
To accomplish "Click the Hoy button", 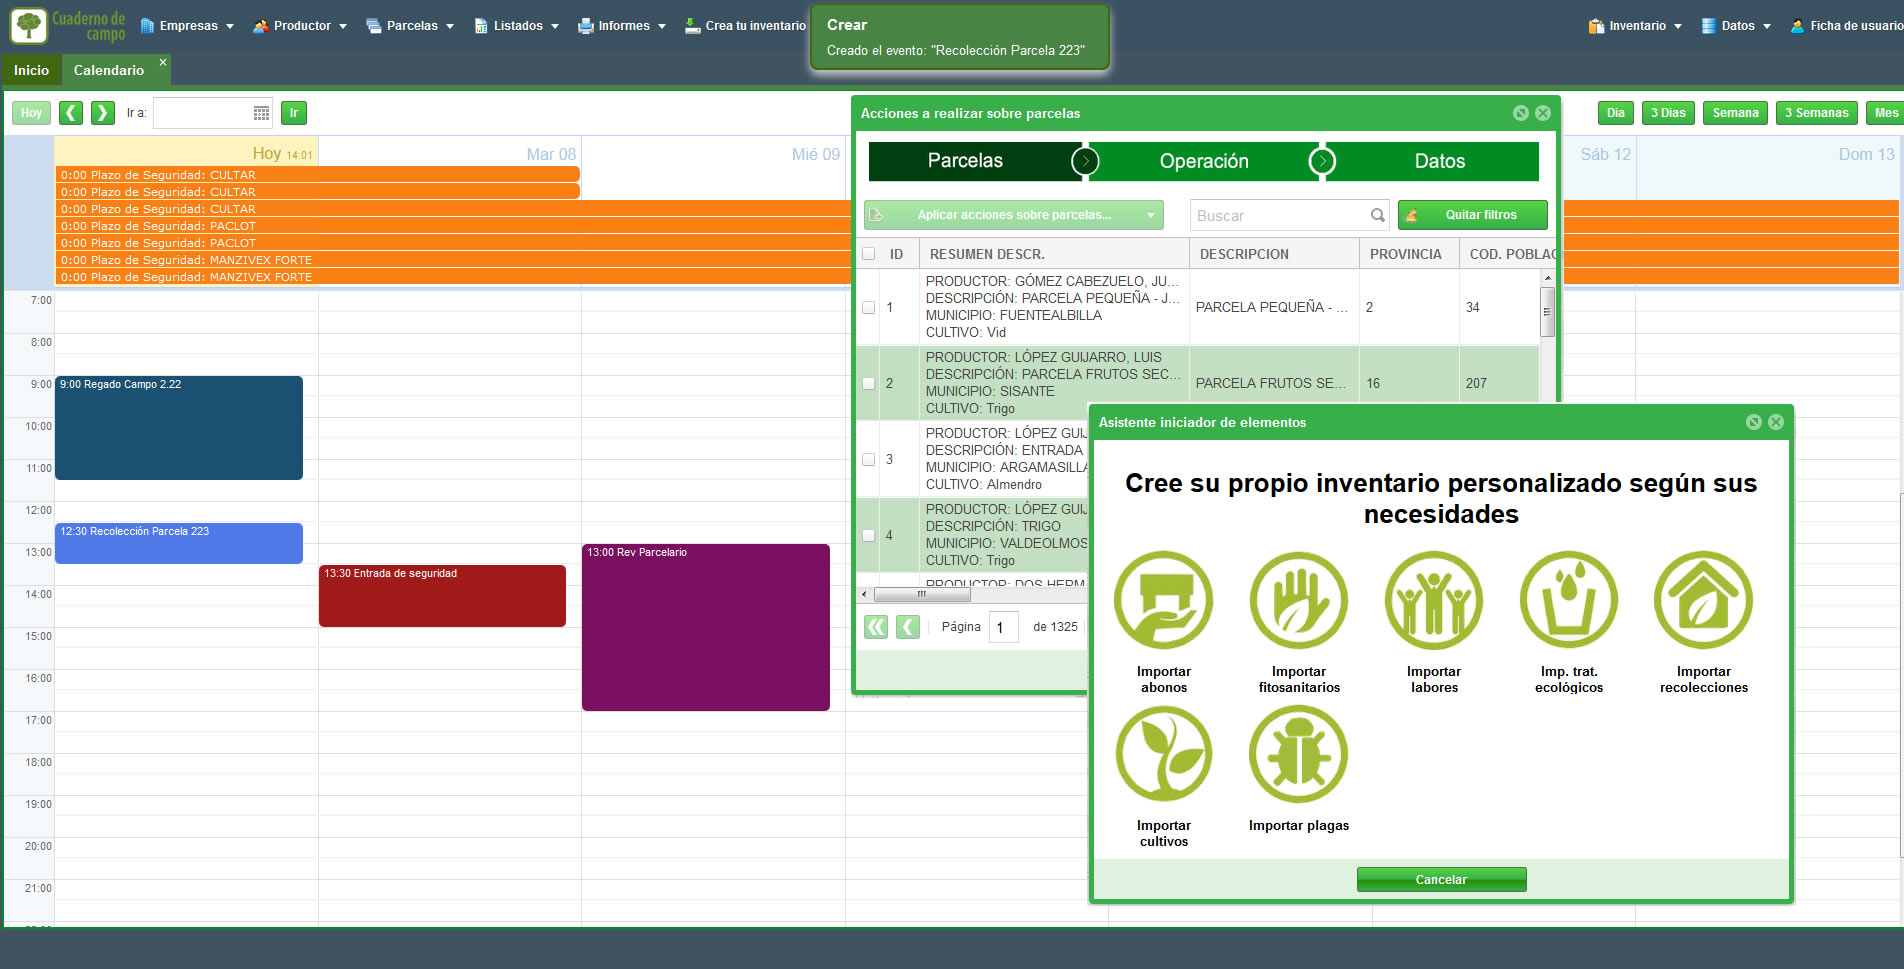I will point(32,113).
